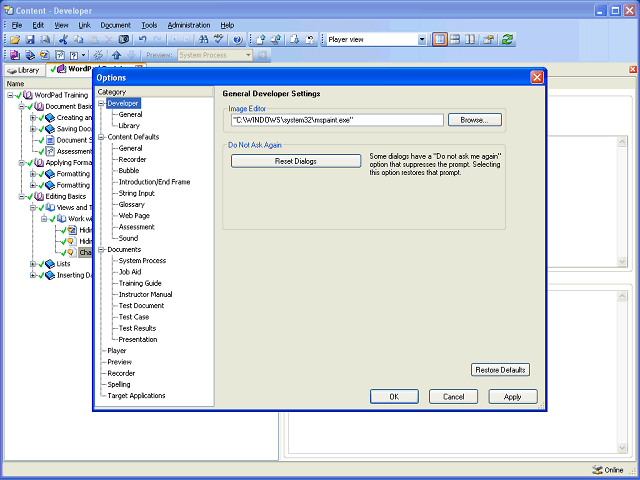The image size is (640, 480).
Task: Expand the Lists tree node
Action: tap(33, 264)
